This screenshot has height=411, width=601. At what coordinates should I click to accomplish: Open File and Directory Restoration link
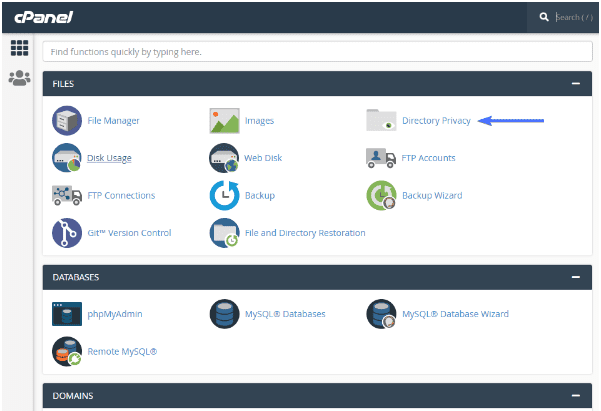pyautogui.click(x=305, y=233)
